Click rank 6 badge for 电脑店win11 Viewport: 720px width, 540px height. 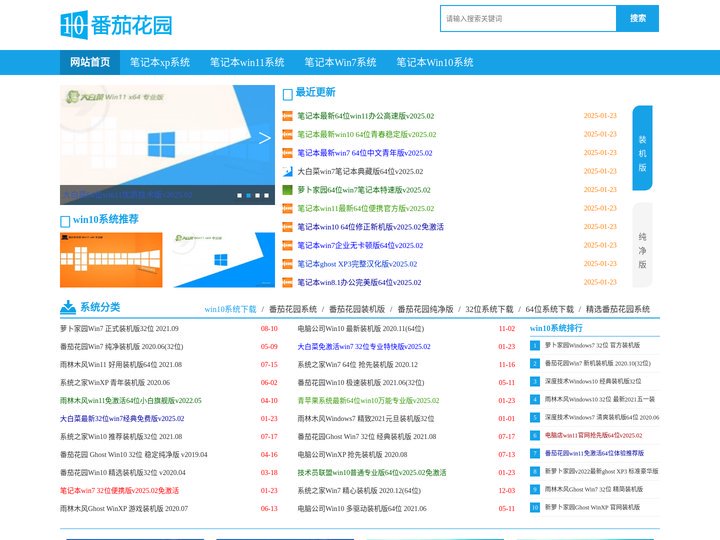pyautogui.click(x=535, y=435)
